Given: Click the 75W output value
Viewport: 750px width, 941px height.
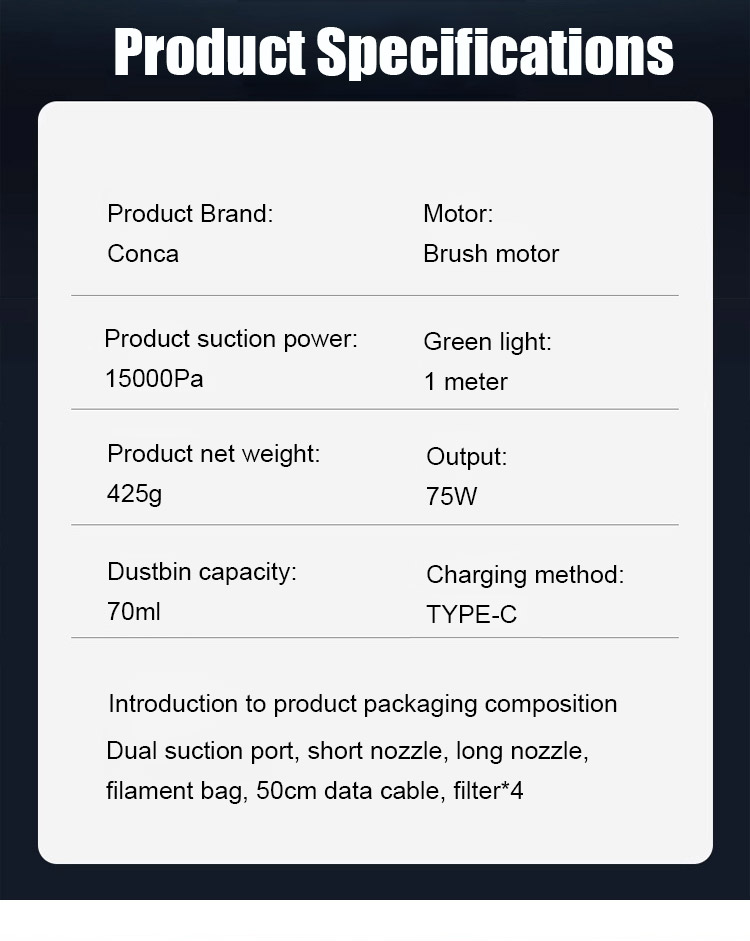Looking at the screenshot, I should (452, 497).
